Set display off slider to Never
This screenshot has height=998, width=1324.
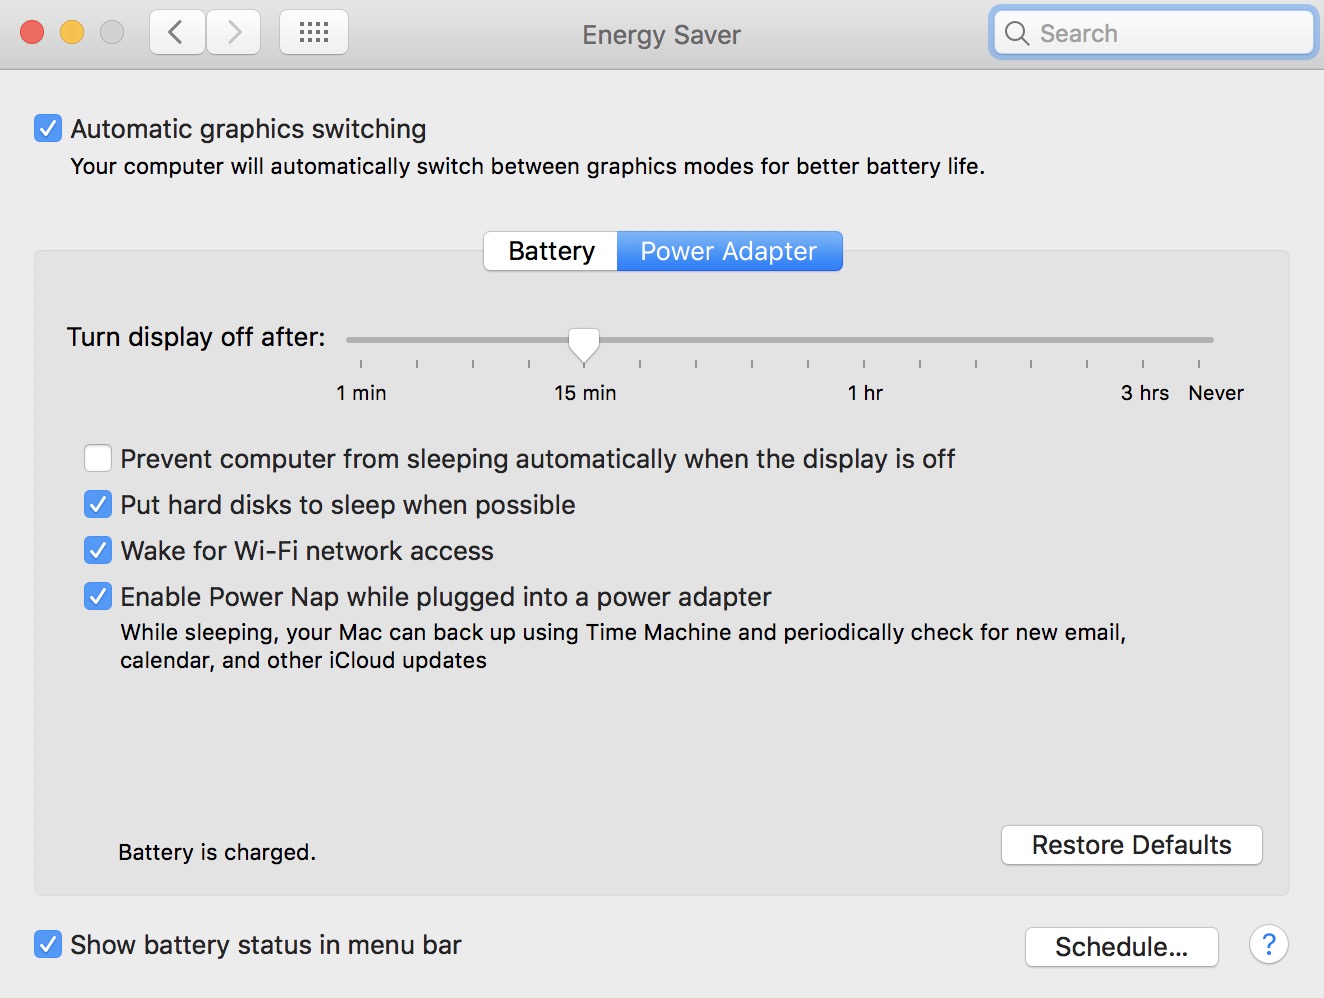[x=1199, y=341]
